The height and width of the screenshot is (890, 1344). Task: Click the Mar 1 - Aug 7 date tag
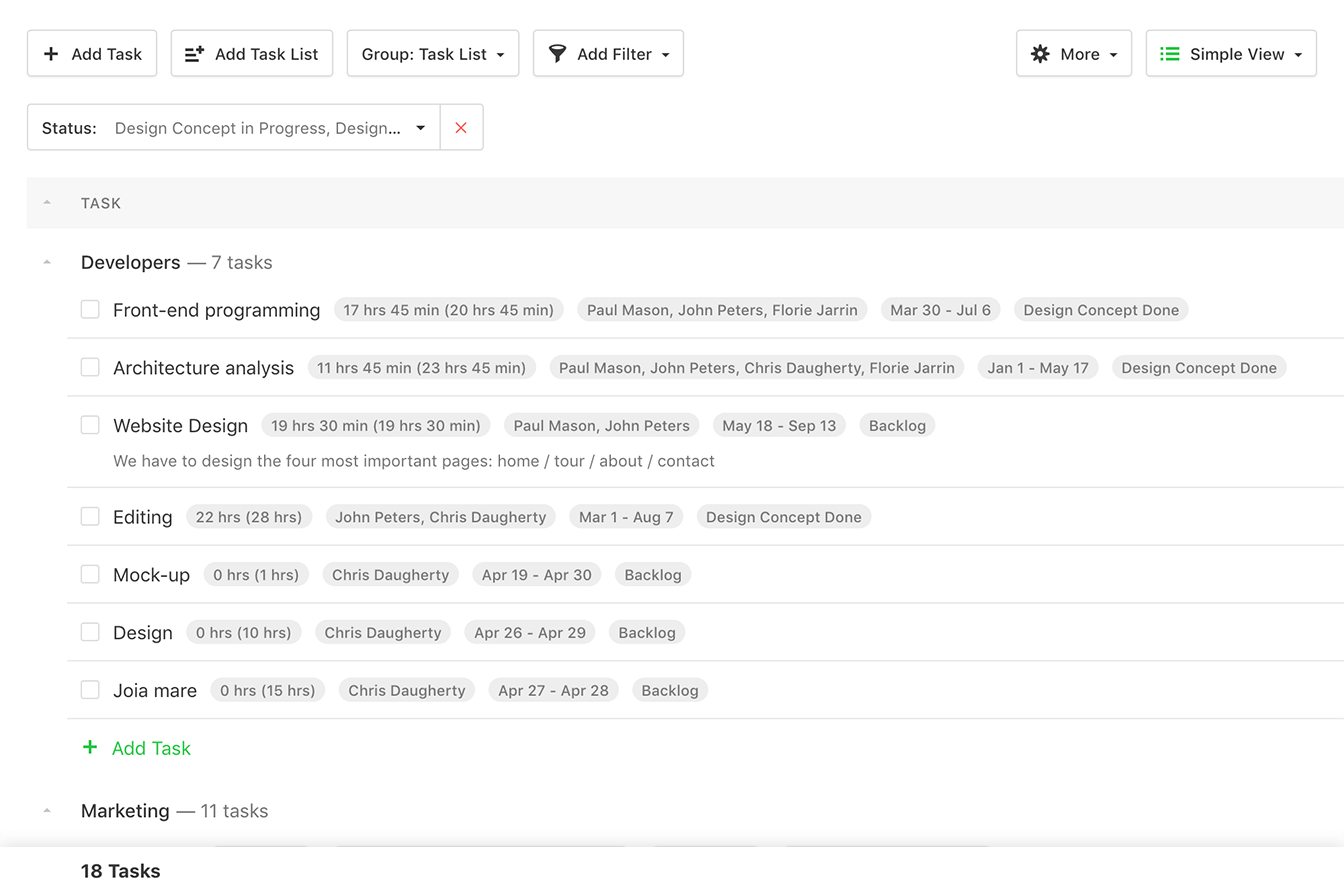(x=626, y=517)
